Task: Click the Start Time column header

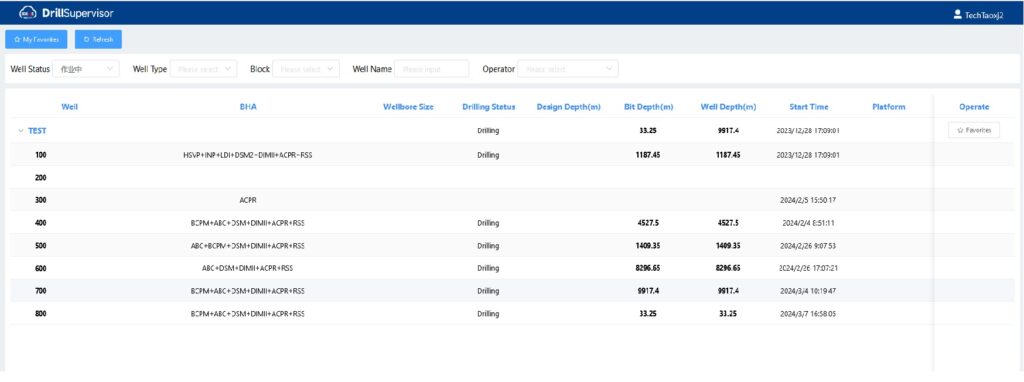Action: tap(808, 107)
